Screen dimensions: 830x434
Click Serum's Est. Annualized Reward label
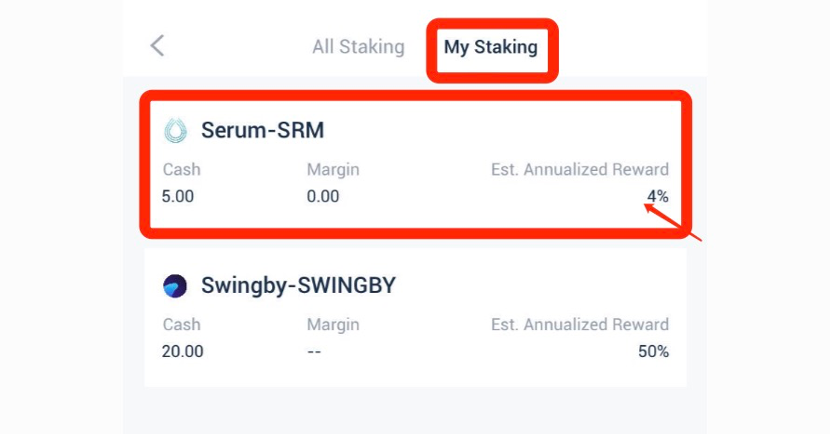click(580, 170)
